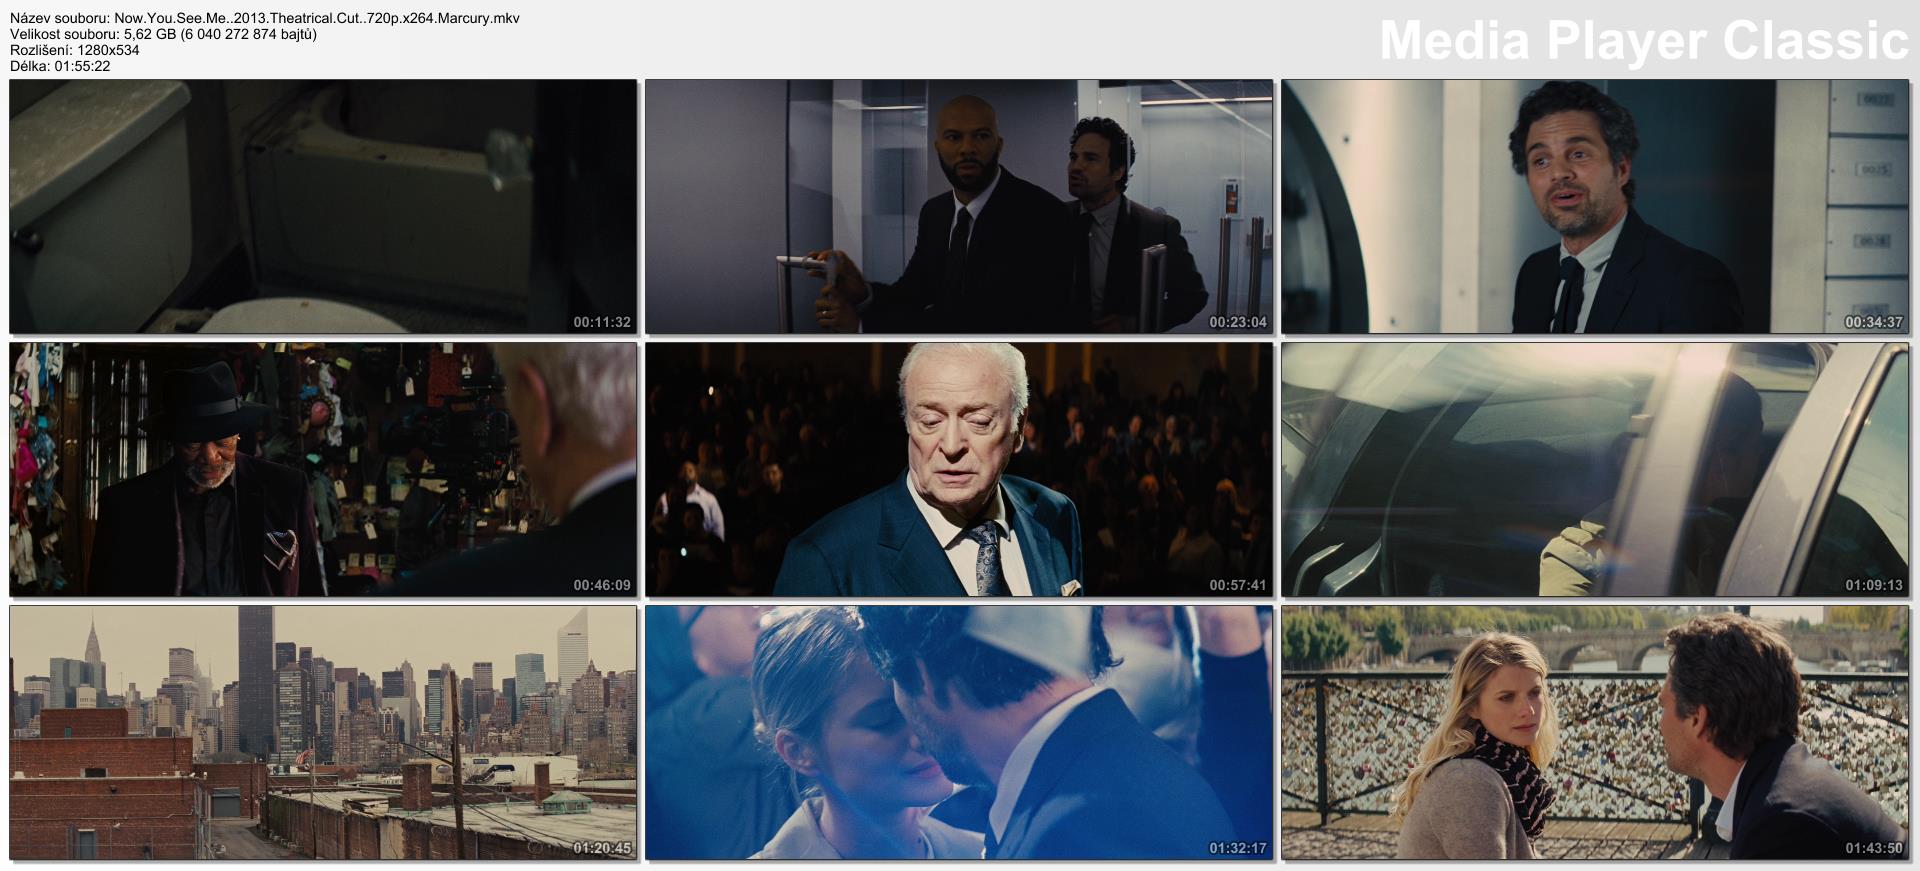Click the file name line ending in Marcury.mkv

(x=264, y=18)
